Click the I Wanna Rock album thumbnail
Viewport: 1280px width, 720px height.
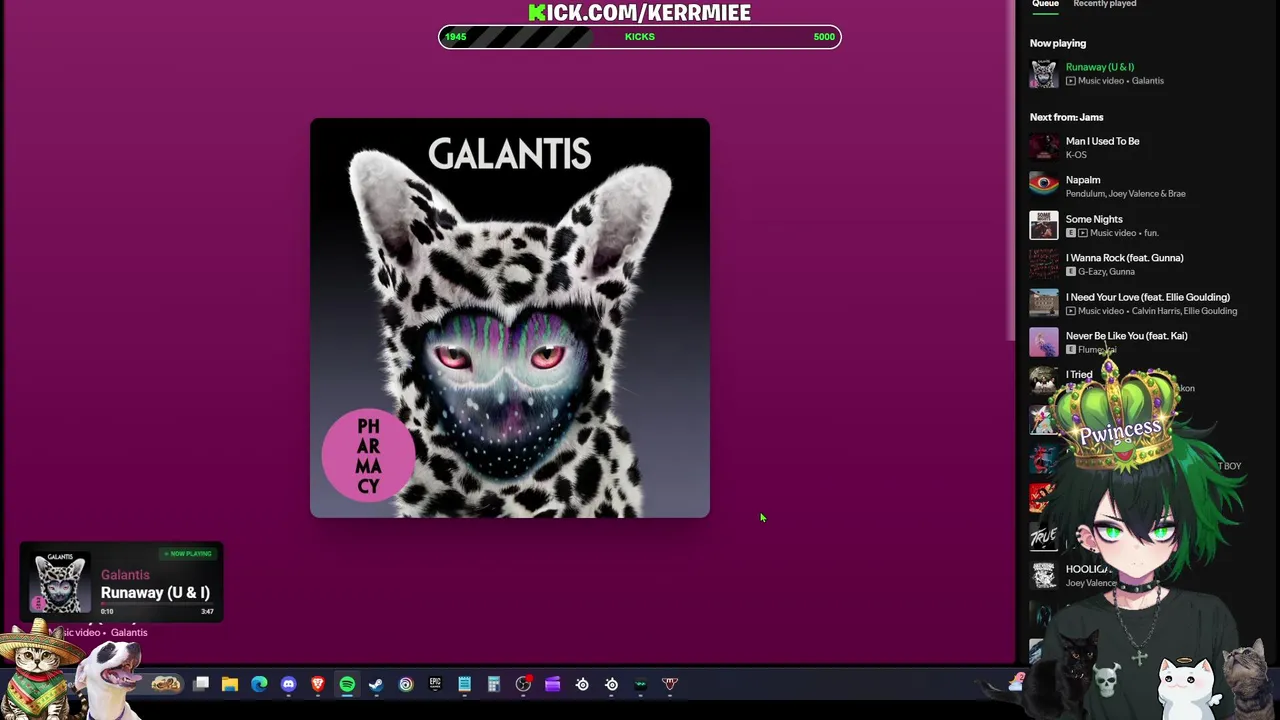tap(1044, 264)
